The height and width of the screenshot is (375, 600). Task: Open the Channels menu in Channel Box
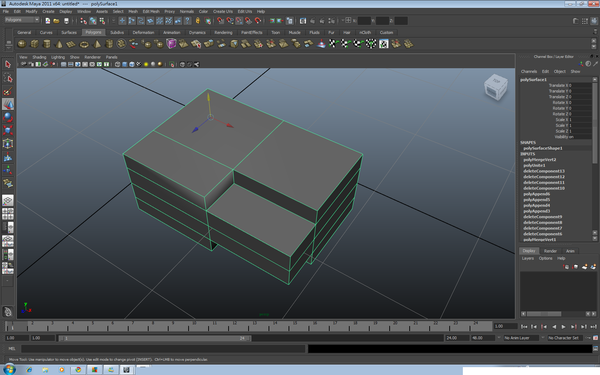point(529,72)
